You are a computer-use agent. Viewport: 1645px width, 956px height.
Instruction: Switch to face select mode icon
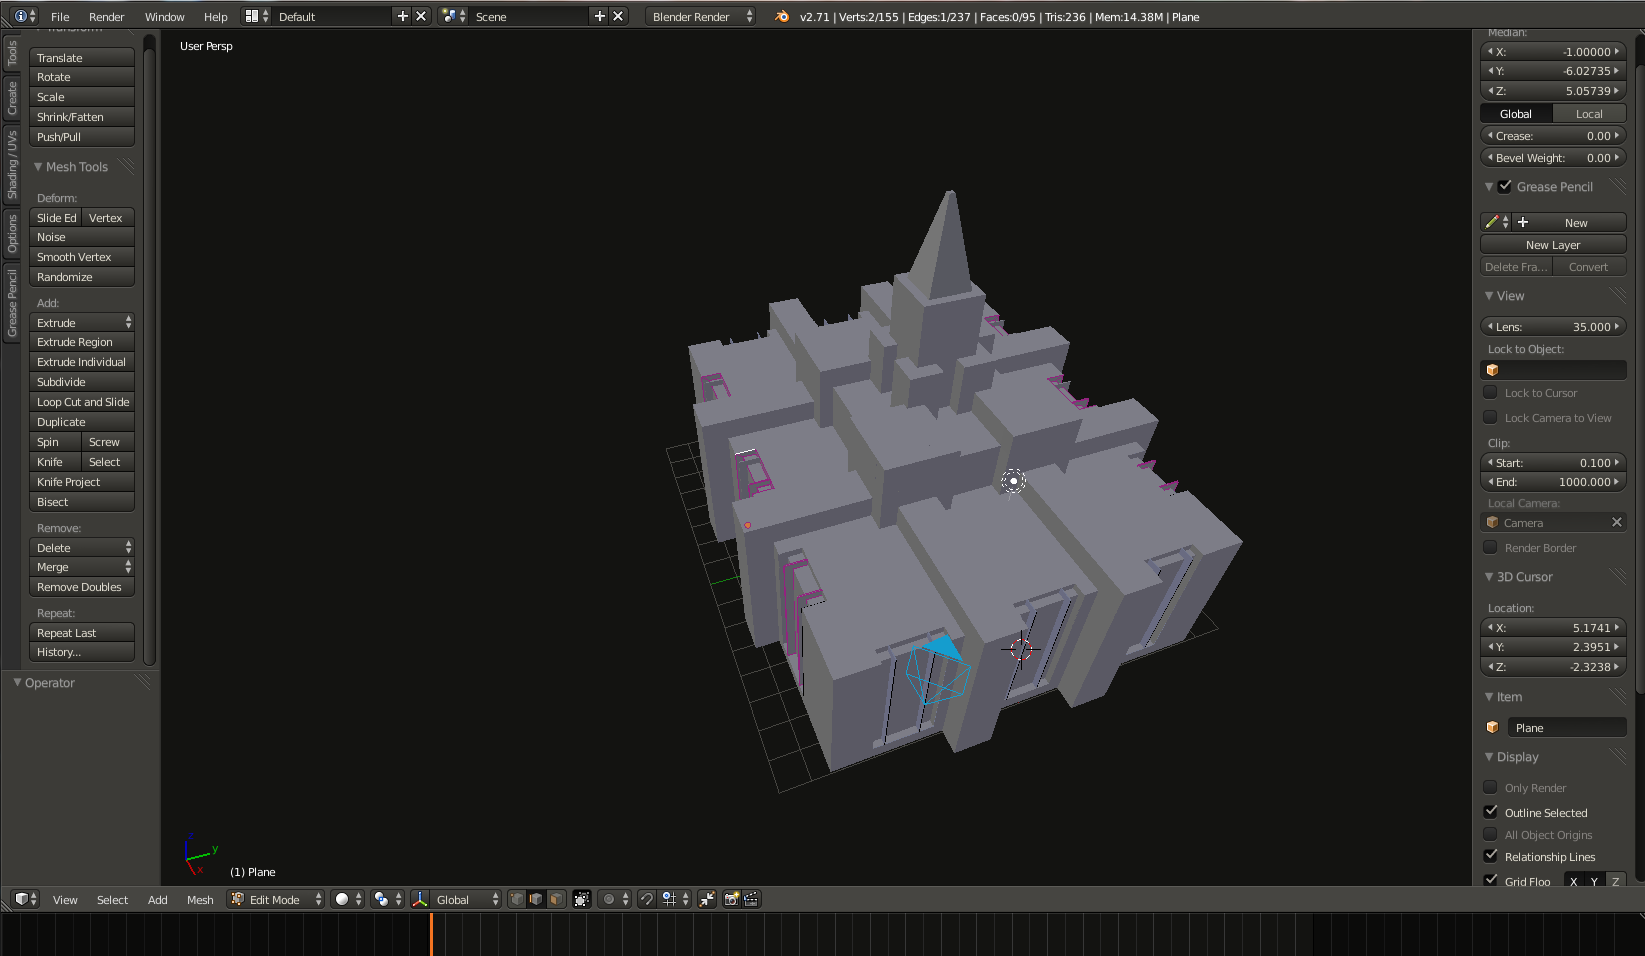pyautogui.click(x=556, y=899)
